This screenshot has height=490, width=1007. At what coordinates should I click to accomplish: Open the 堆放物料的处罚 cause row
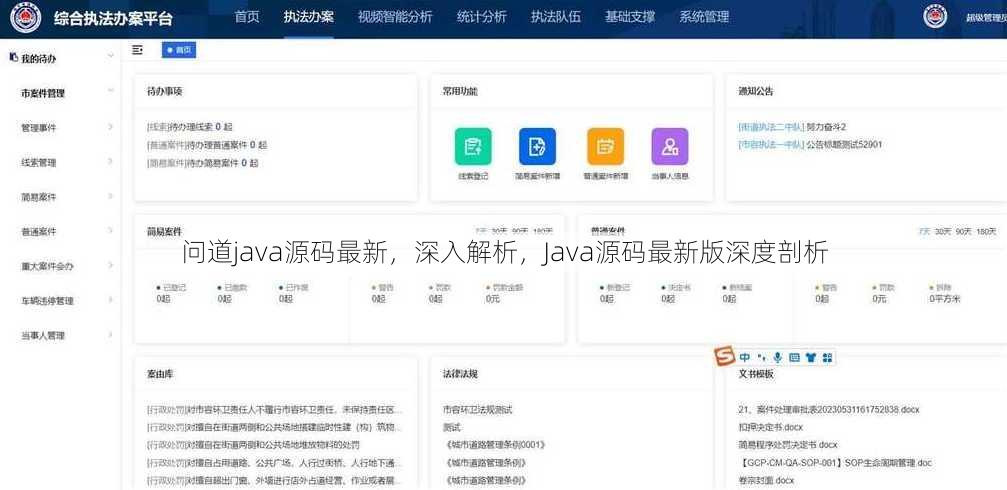253,444
